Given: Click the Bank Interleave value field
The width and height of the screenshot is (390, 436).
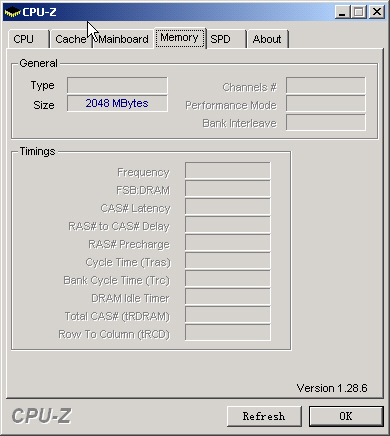Looking at the screenshot, I should 326,122.
